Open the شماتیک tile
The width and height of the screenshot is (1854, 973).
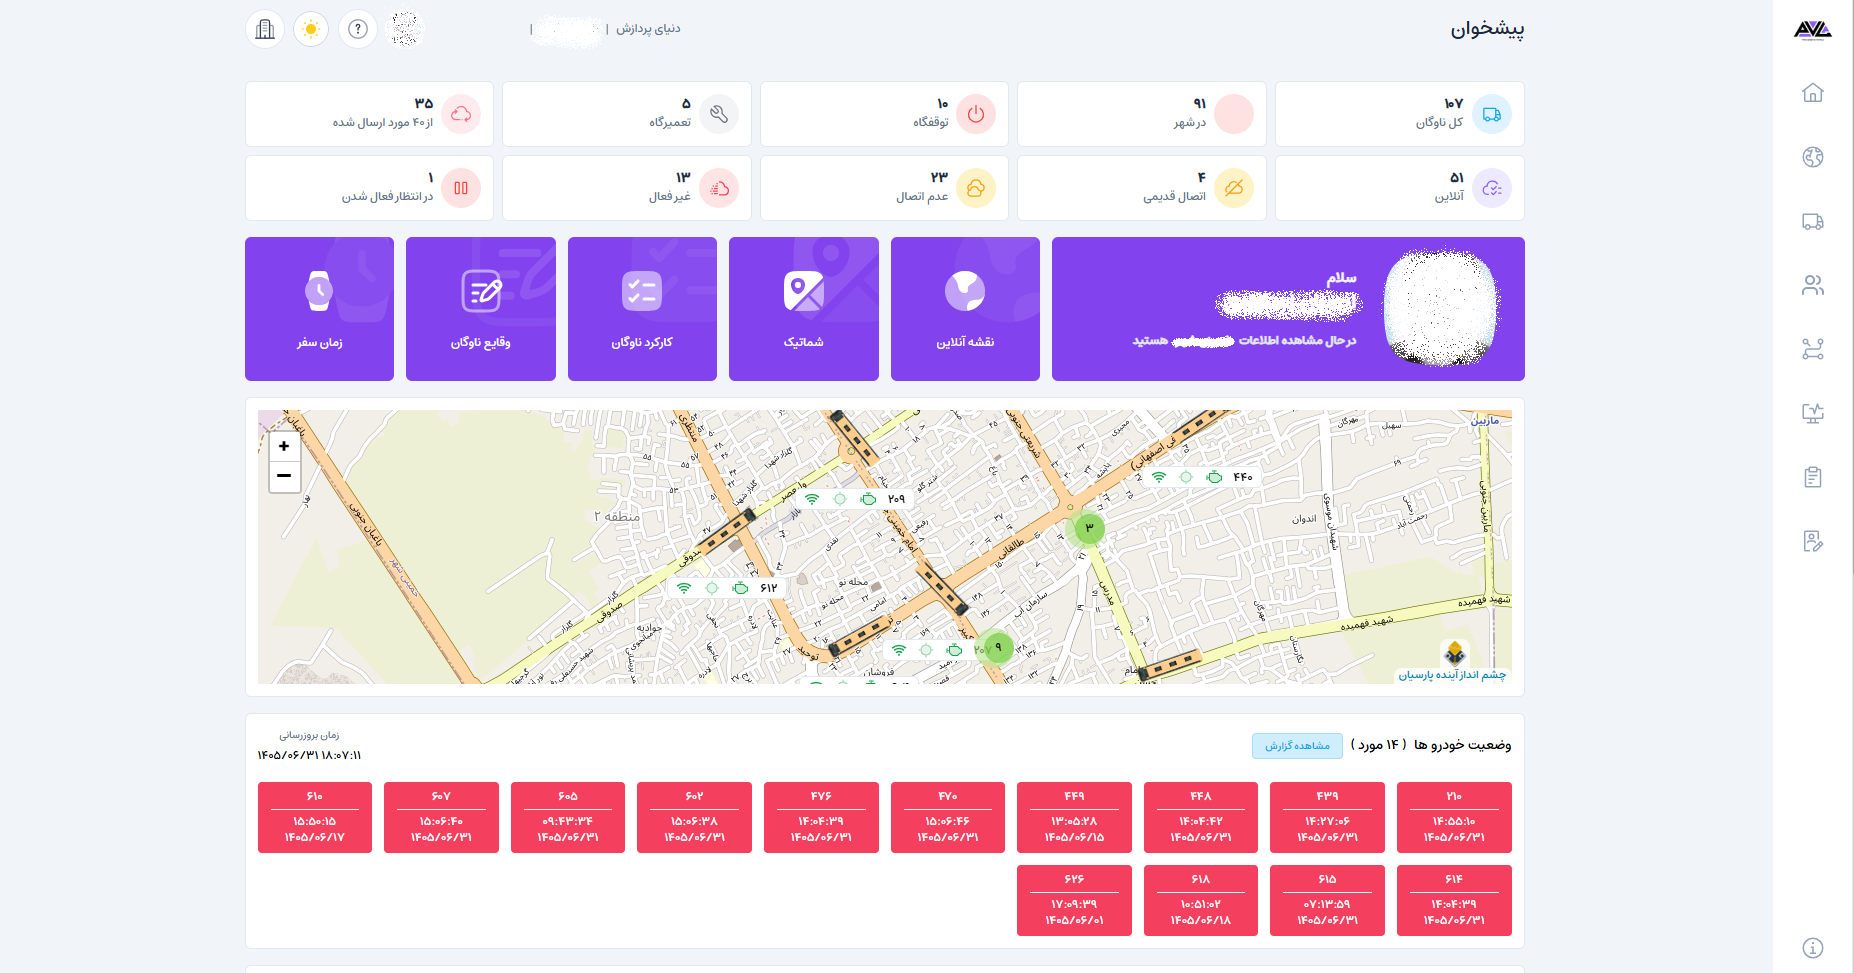tap(804, 309)
